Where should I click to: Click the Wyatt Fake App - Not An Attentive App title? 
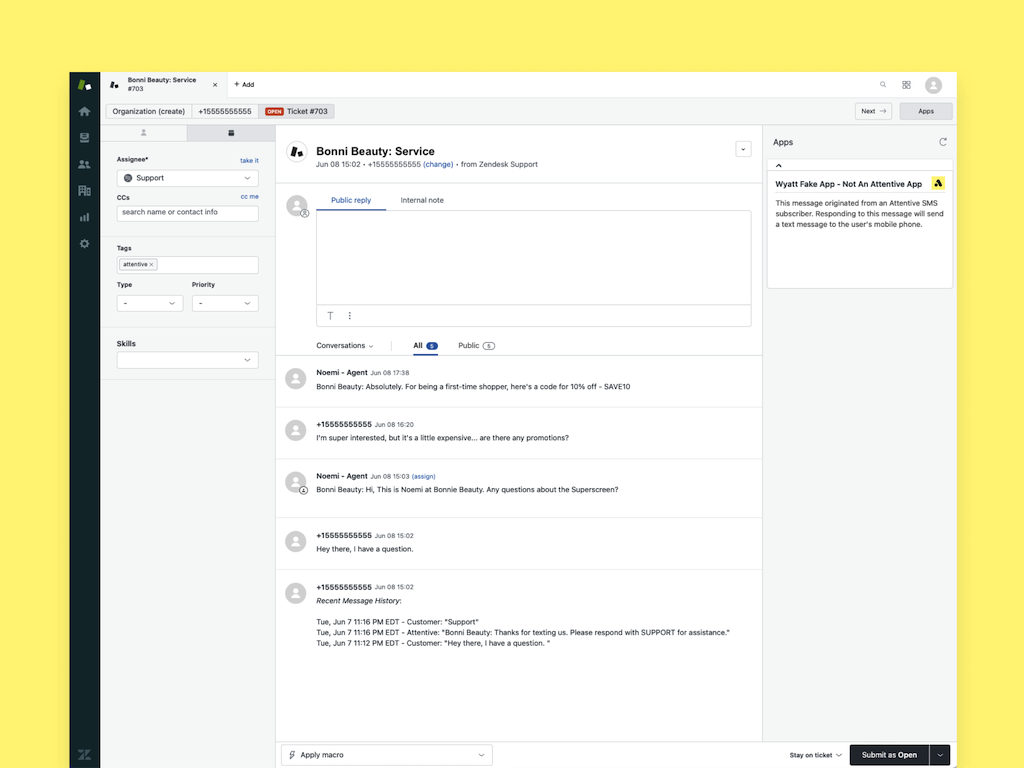(848, 184)
